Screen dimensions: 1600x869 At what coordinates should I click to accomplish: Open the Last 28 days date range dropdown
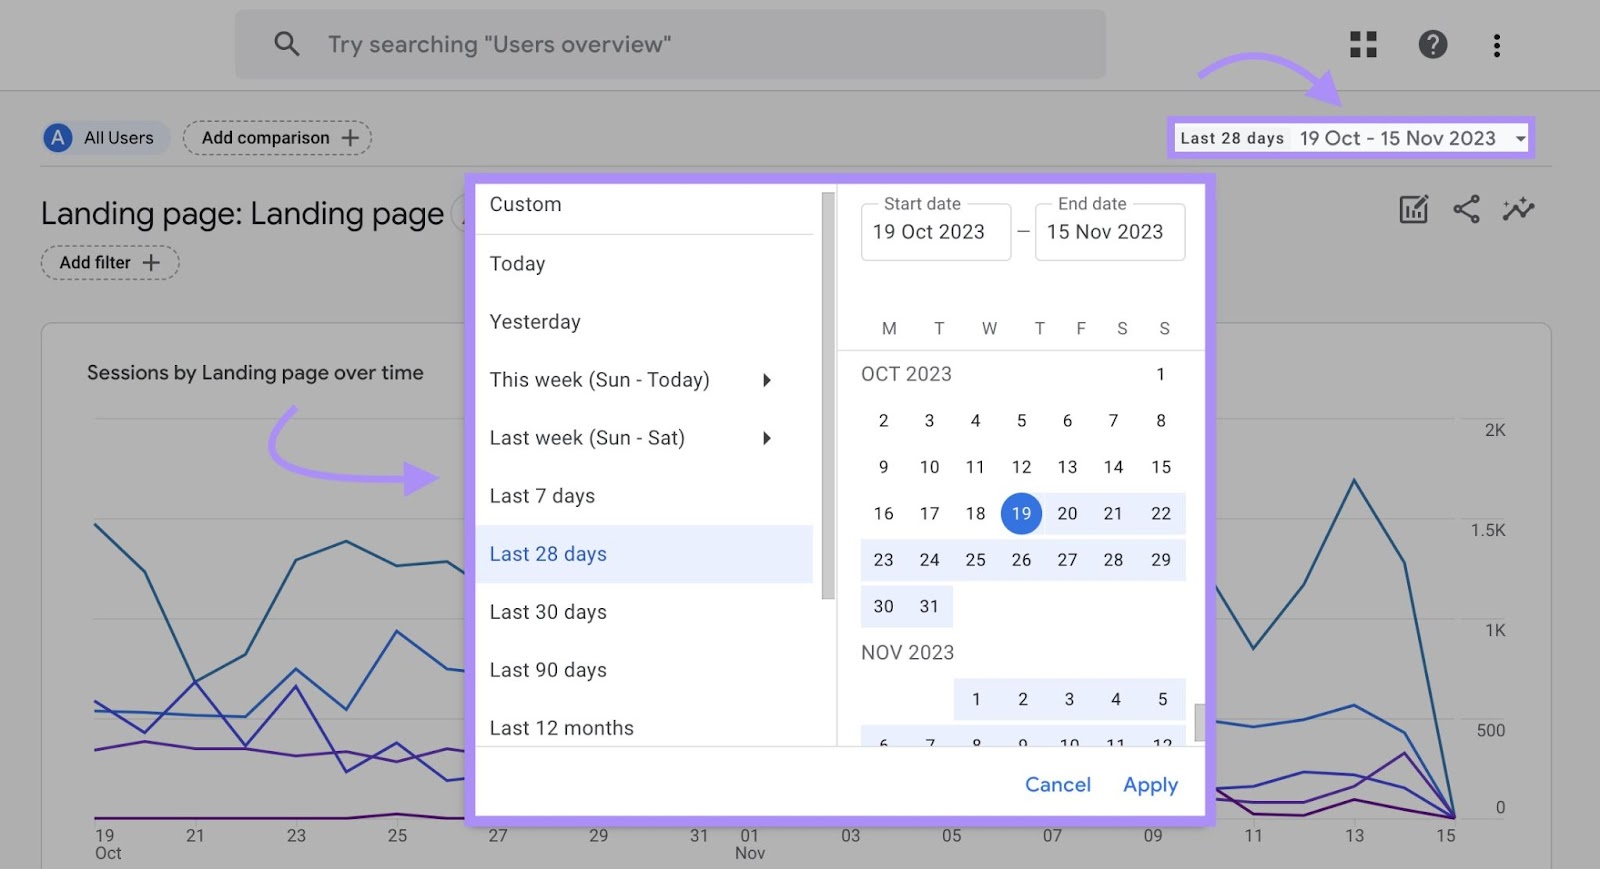[1350, 138]
